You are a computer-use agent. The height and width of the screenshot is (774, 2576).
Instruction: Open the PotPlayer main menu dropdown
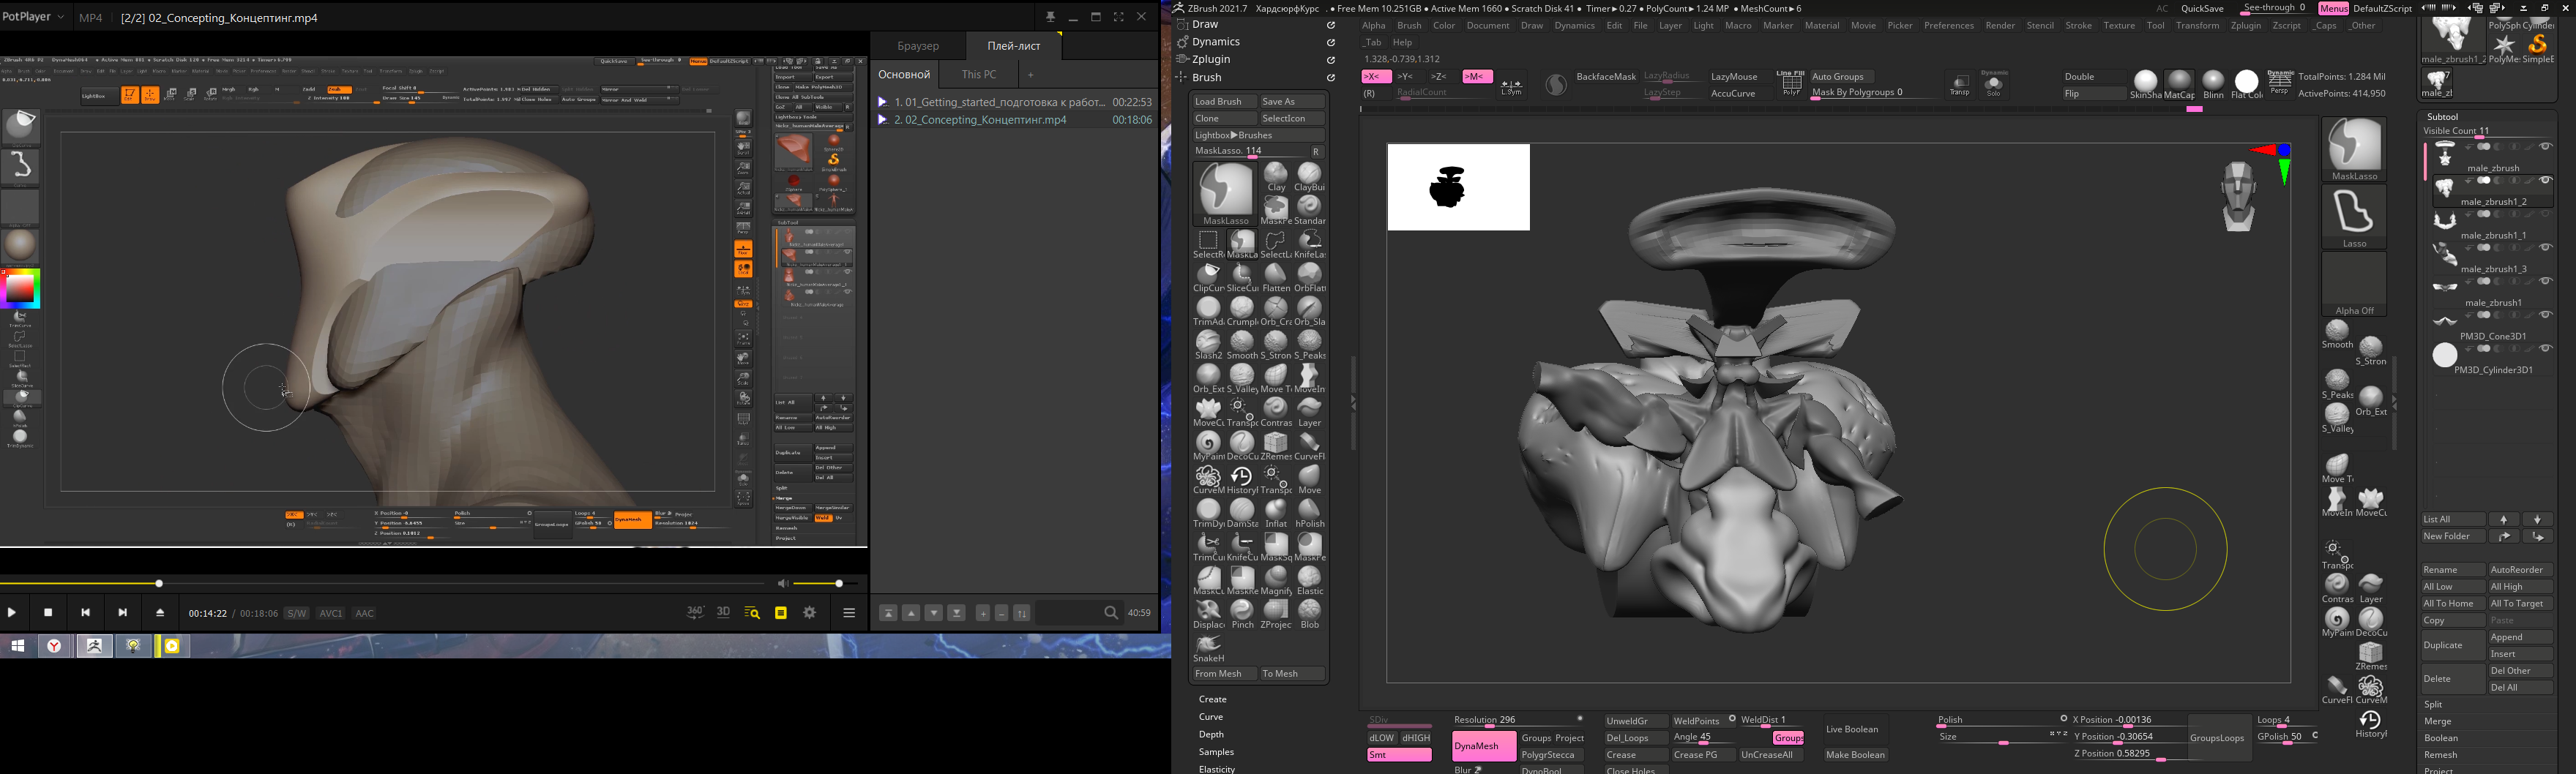[x=33, y=17]
